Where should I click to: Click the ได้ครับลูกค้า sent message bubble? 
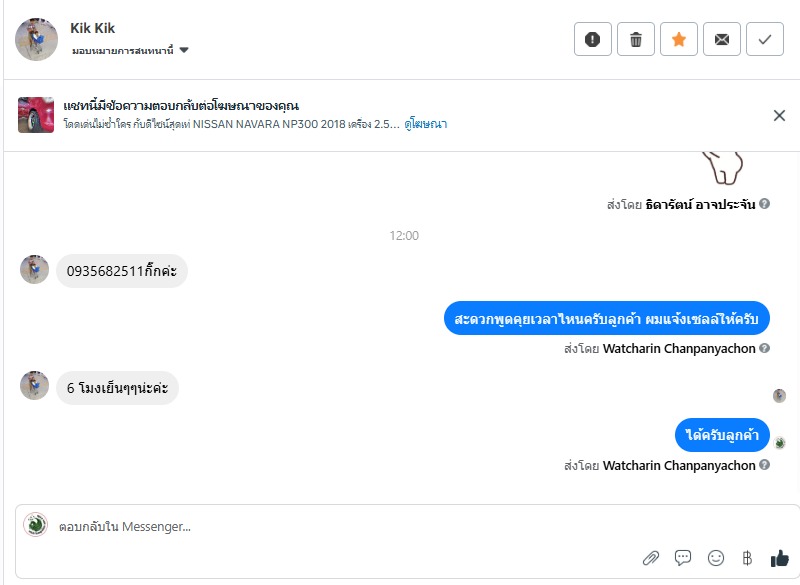click(x=722, y=435)
